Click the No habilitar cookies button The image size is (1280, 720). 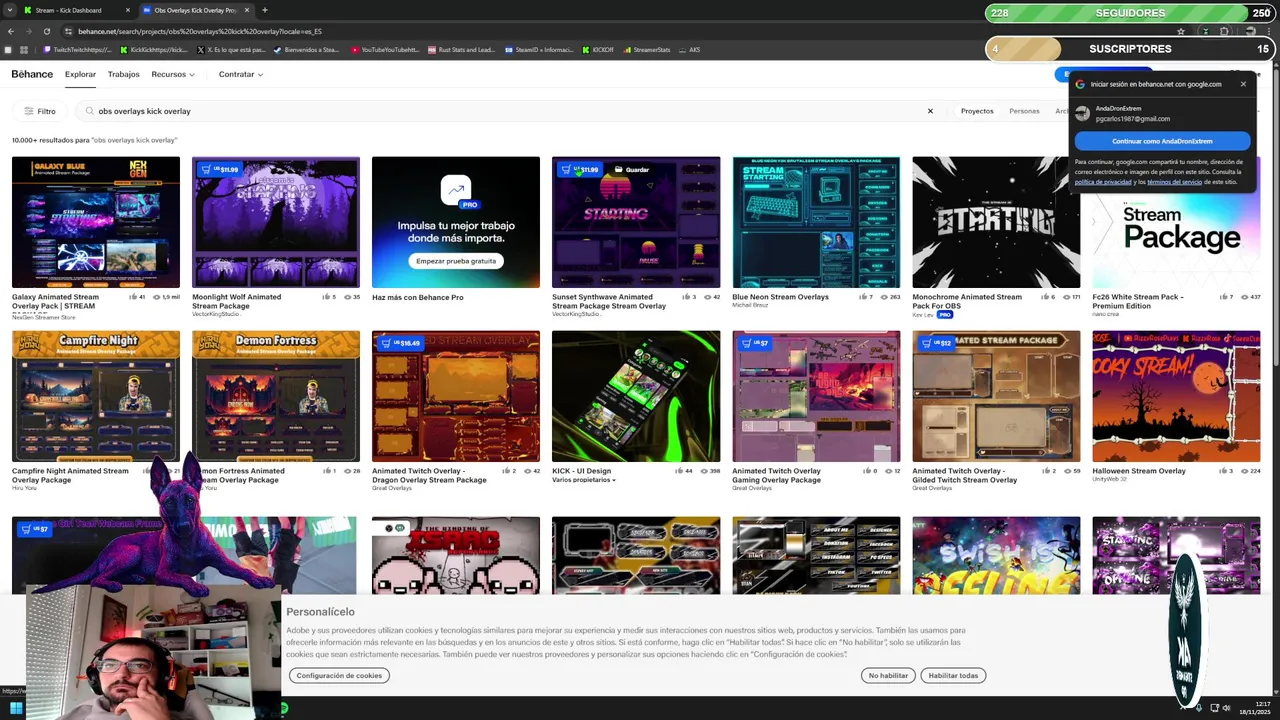coord(888,676)
